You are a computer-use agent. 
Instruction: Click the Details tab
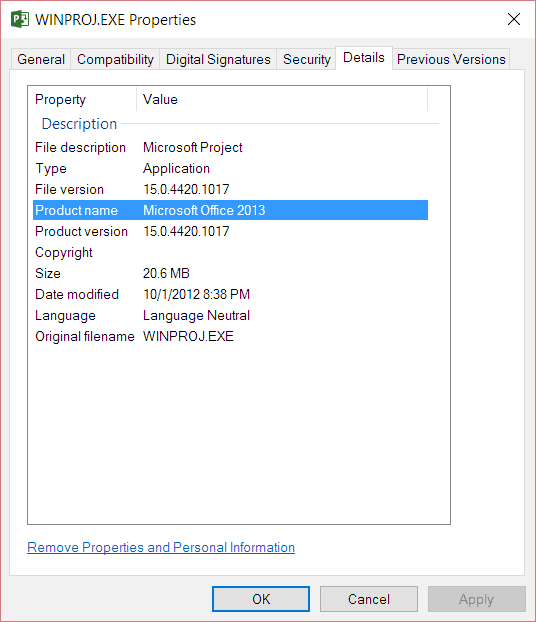pos(364,58)
